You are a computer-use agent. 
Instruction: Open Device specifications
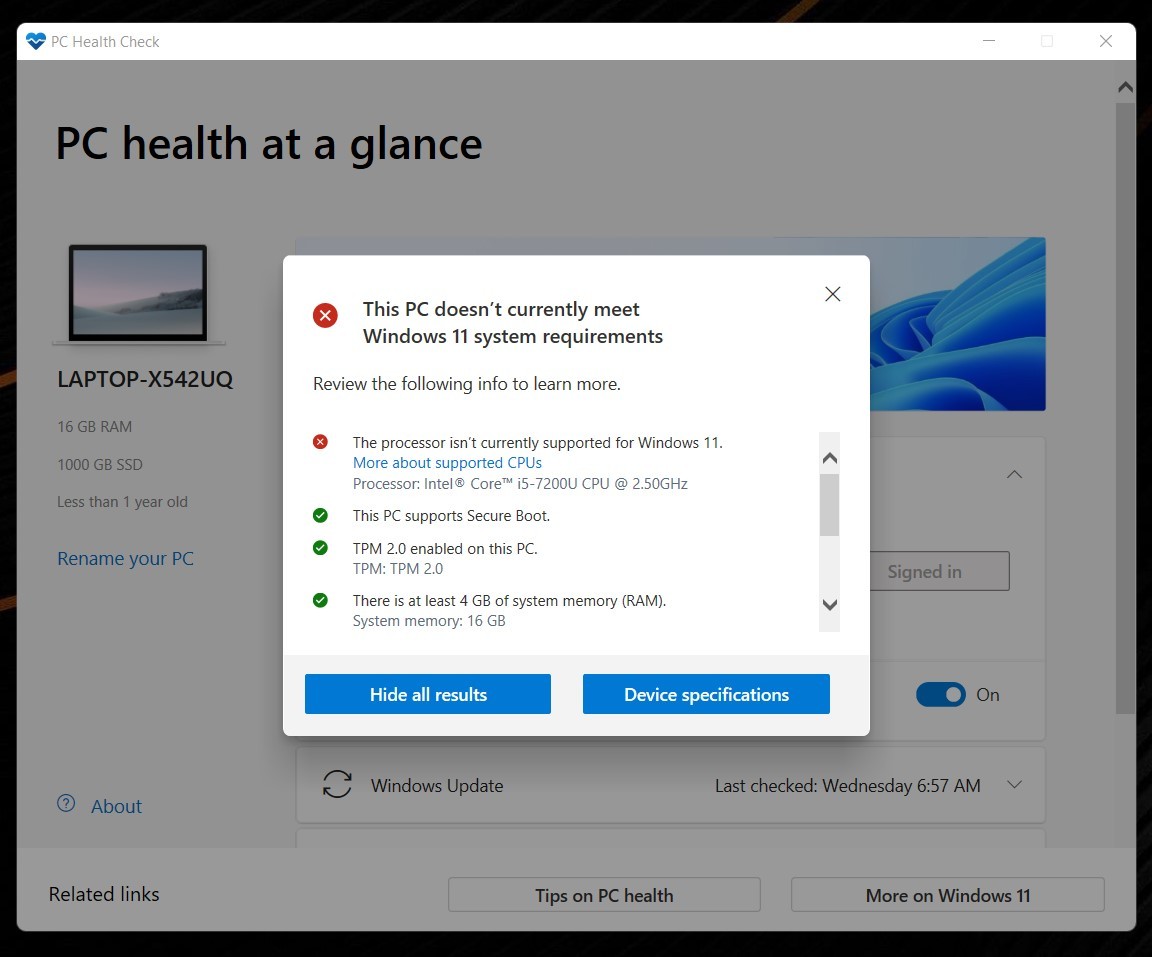706,694
